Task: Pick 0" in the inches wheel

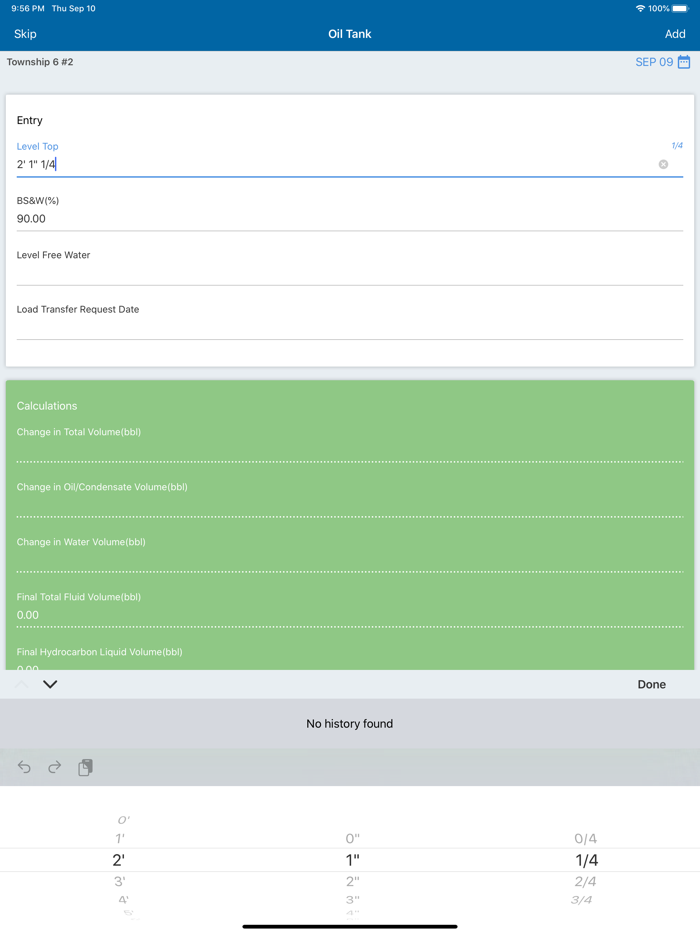Action: point(353,839)
